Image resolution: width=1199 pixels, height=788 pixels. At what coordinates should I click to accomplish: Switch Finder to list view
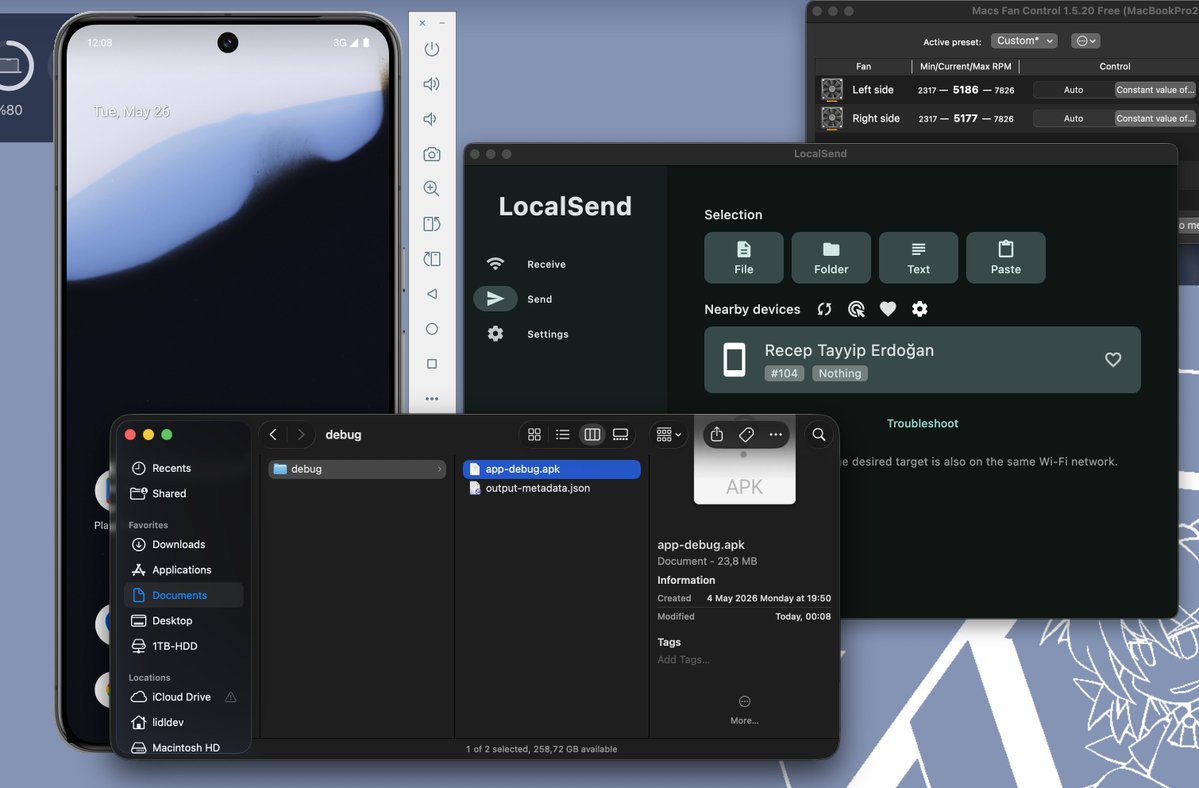tap(563, 434)
